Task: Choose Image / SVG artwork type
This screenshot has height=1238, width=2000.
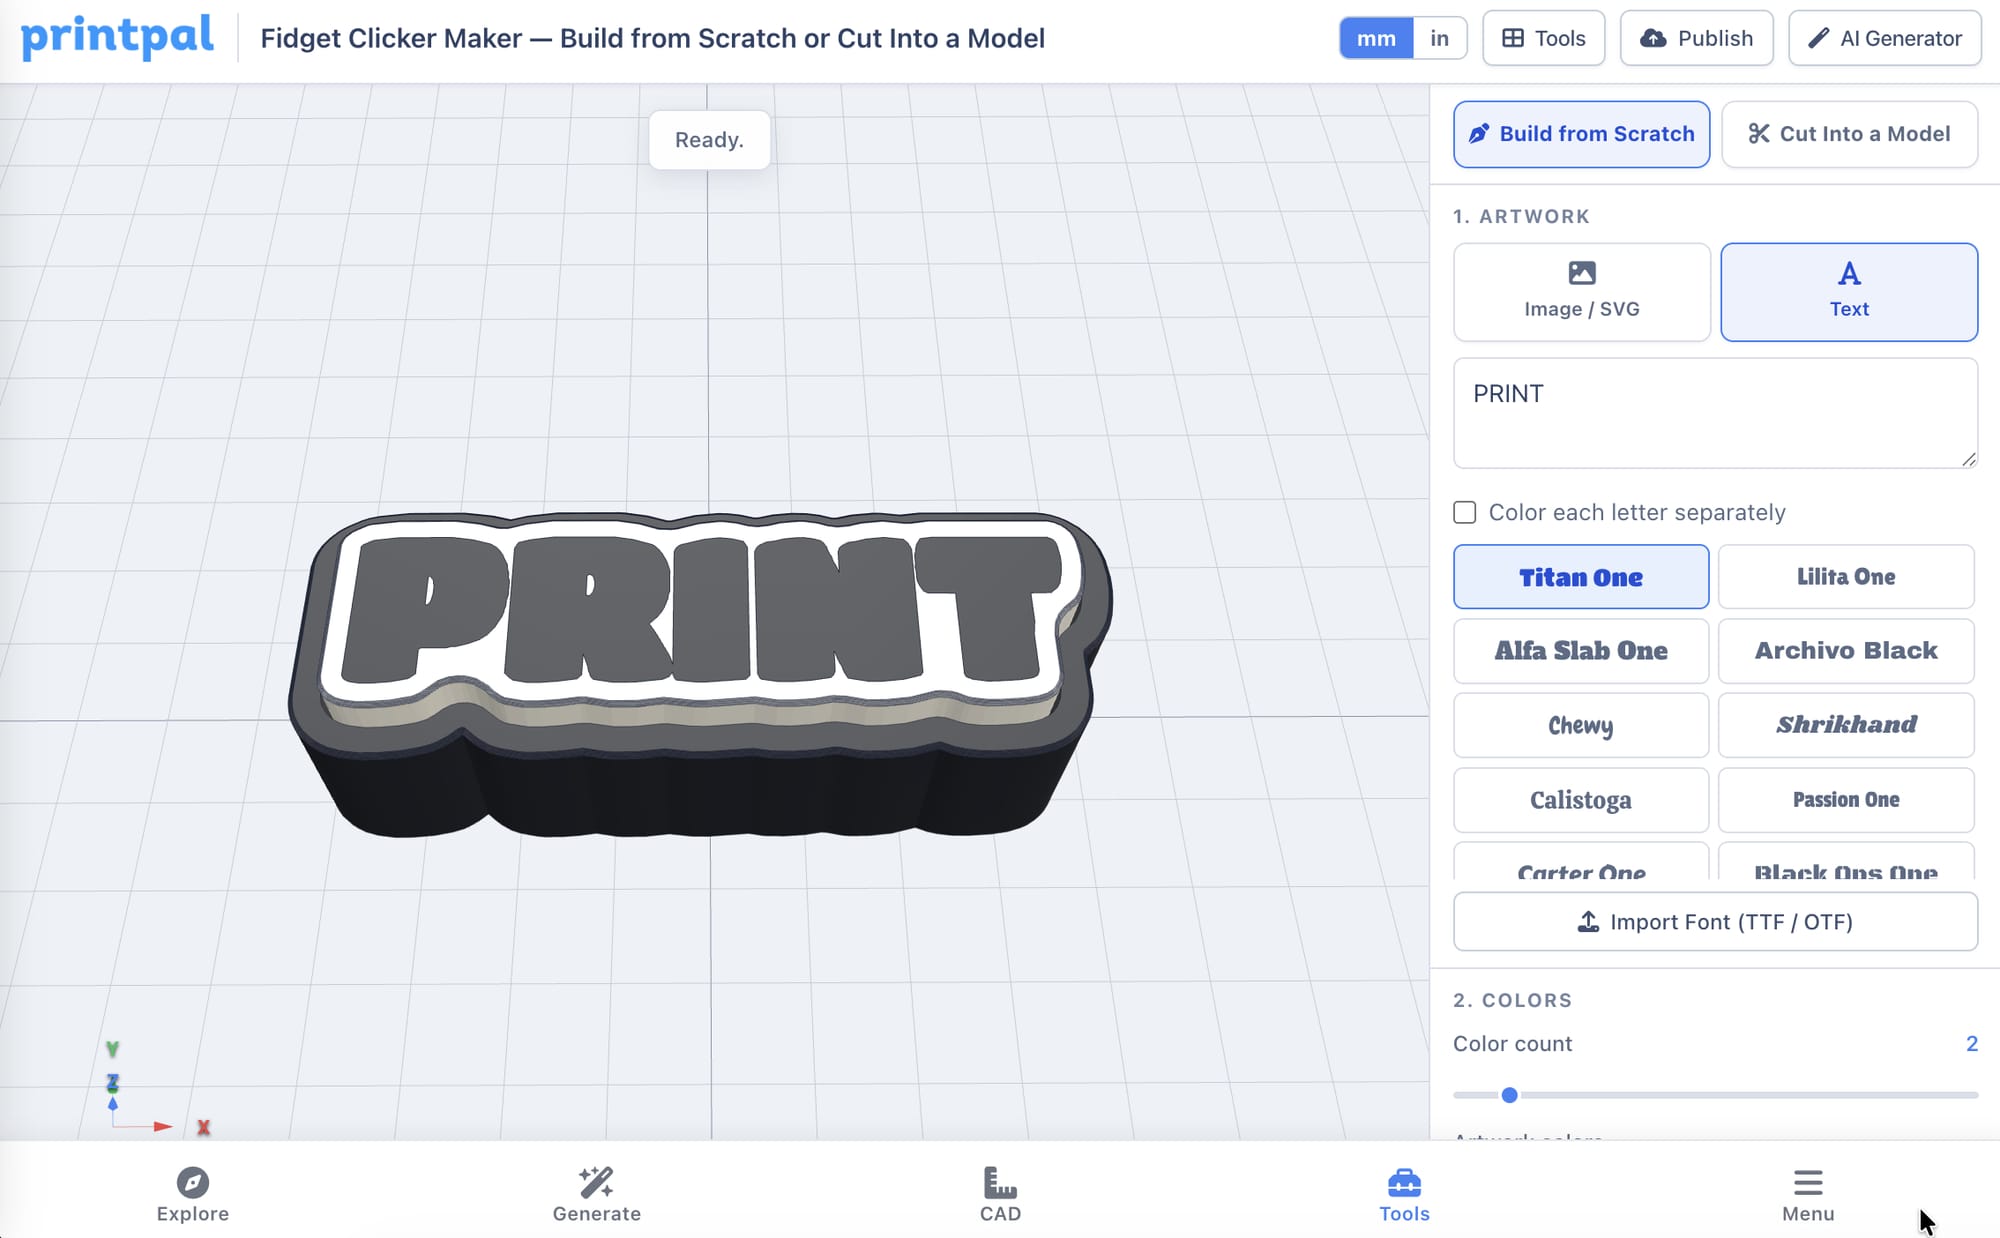Action: 1581,292
